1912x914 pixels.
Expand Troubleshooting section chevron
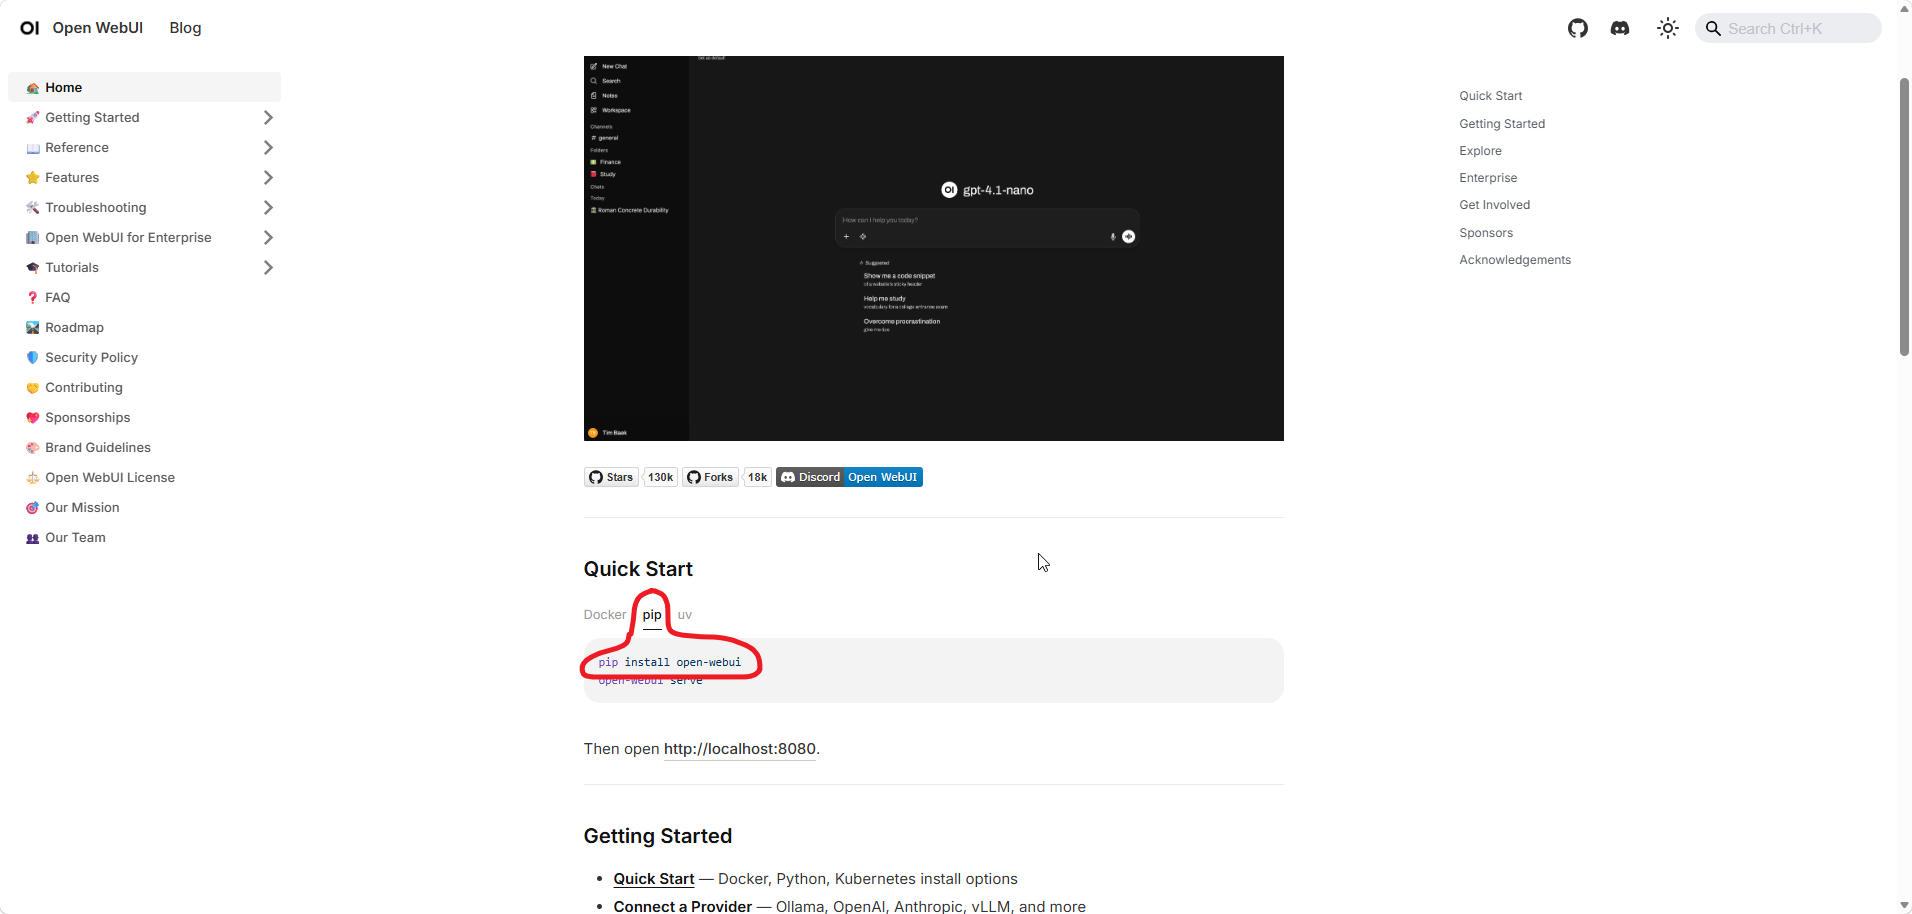pos(268,207)
